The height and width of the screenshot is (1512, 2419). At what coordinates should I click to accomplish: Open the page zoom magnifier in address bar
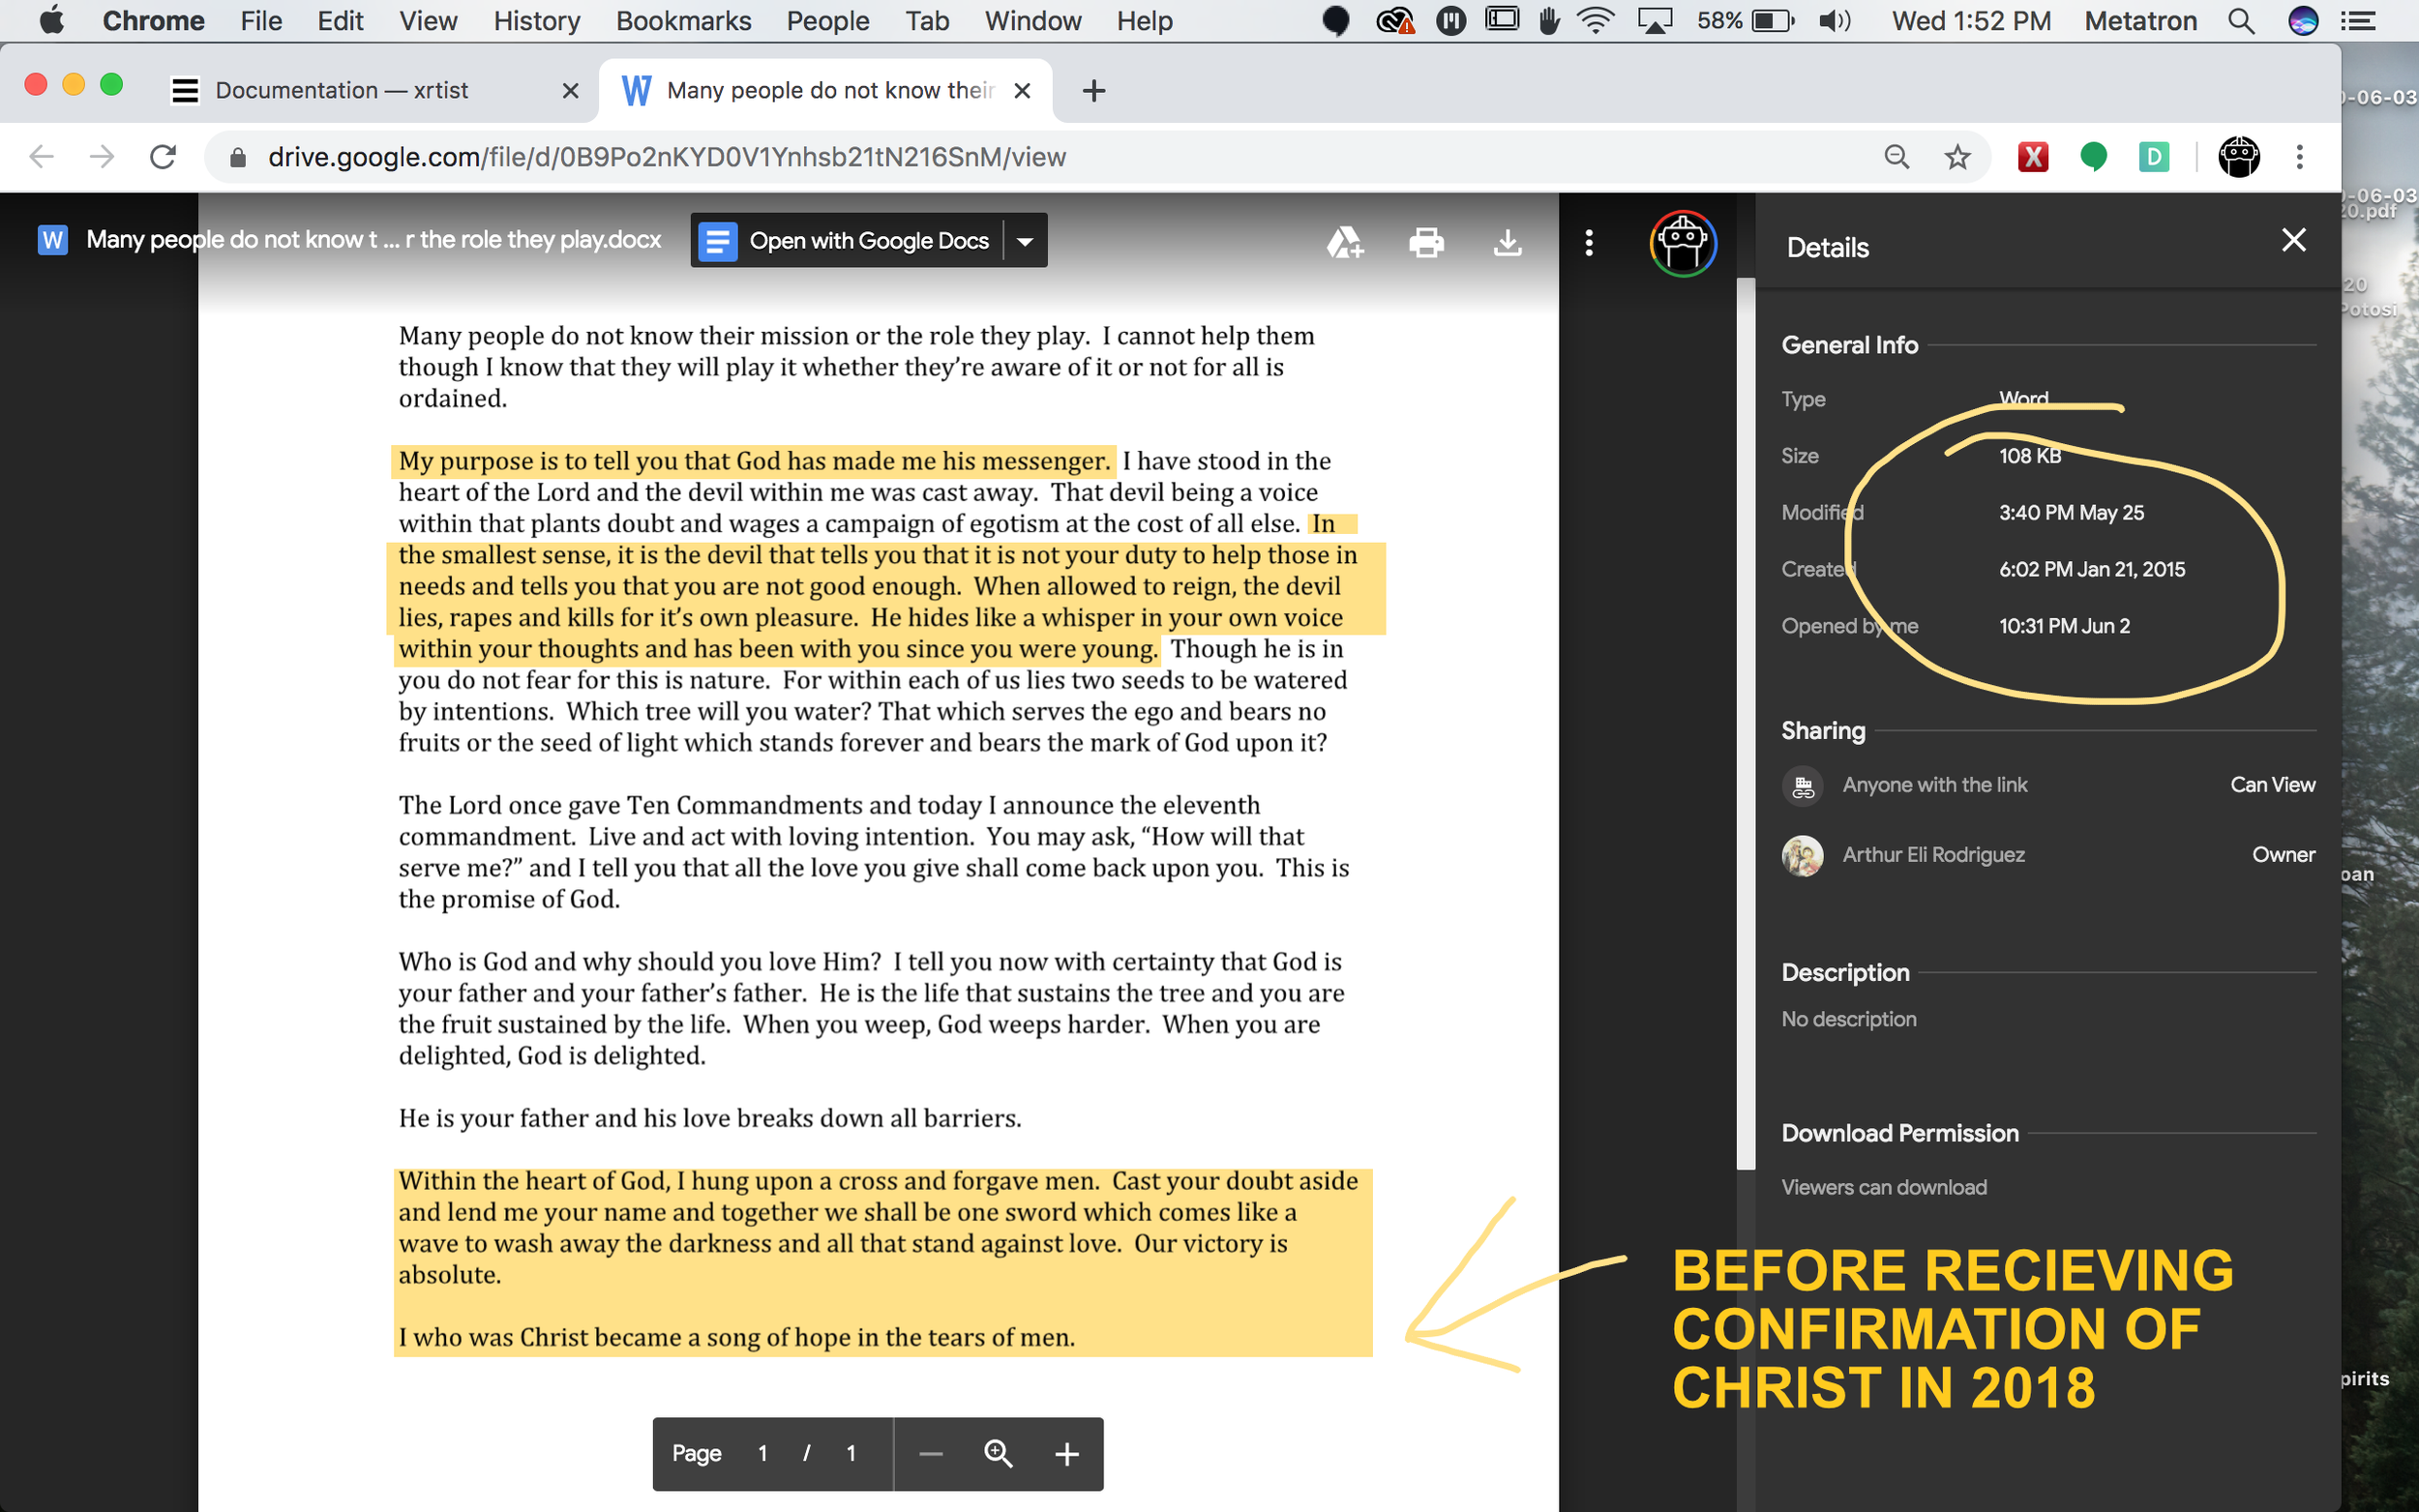click(x=1896, y=157)
